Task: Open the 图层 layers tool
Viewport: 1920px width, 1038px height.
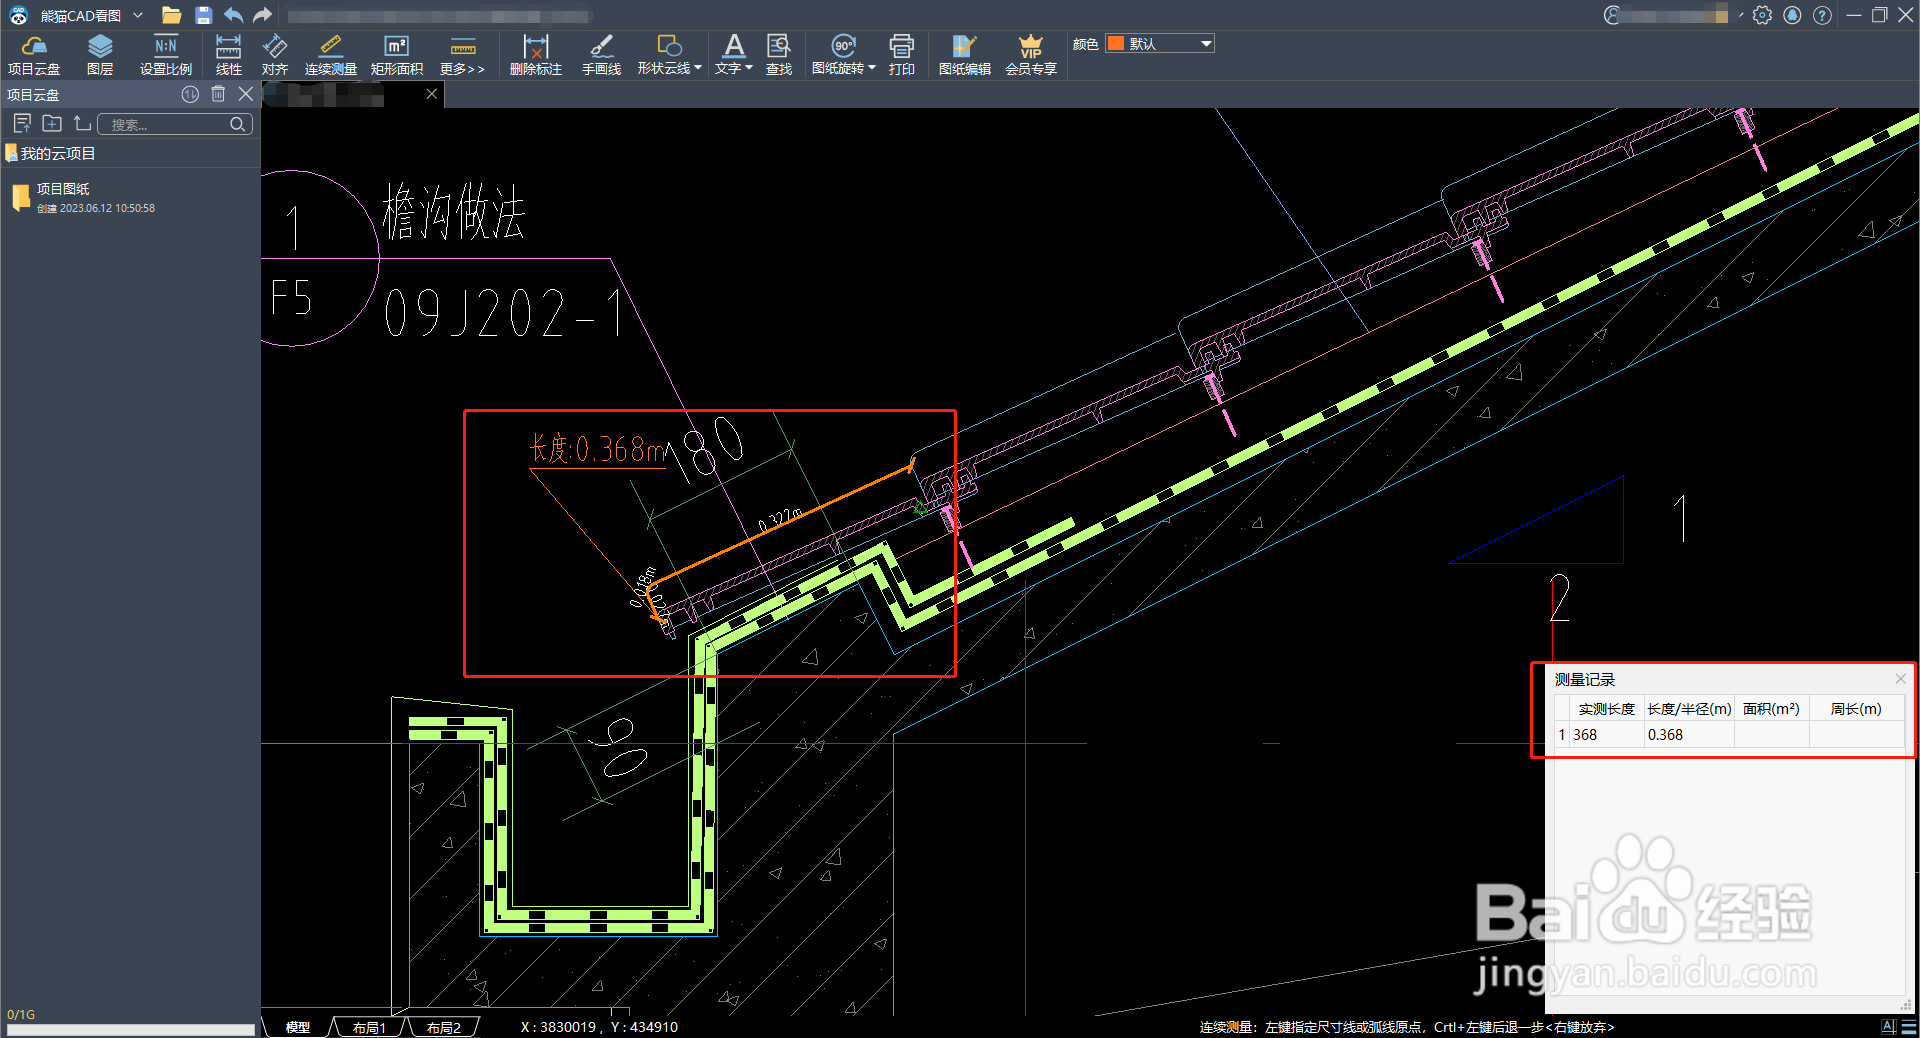Action: (x=100, y=55)
